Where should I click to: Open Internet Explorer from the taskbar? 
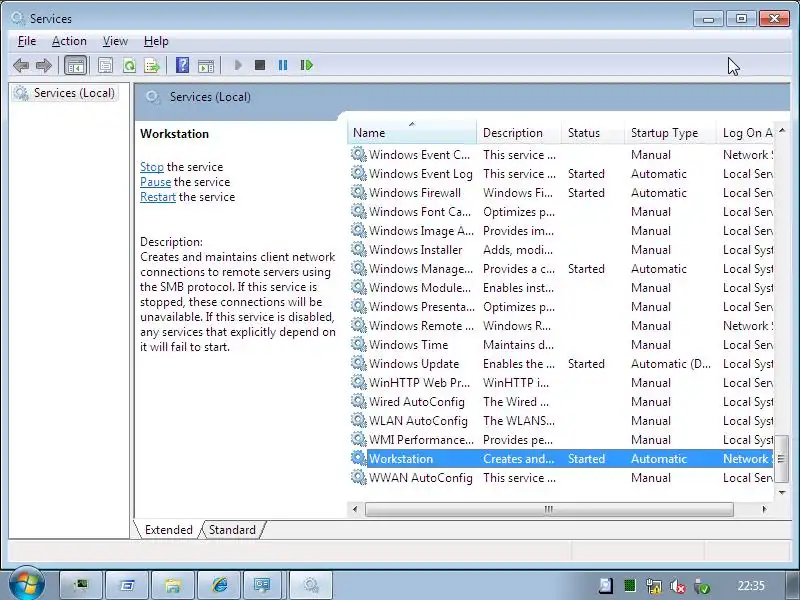pos(219,585)
